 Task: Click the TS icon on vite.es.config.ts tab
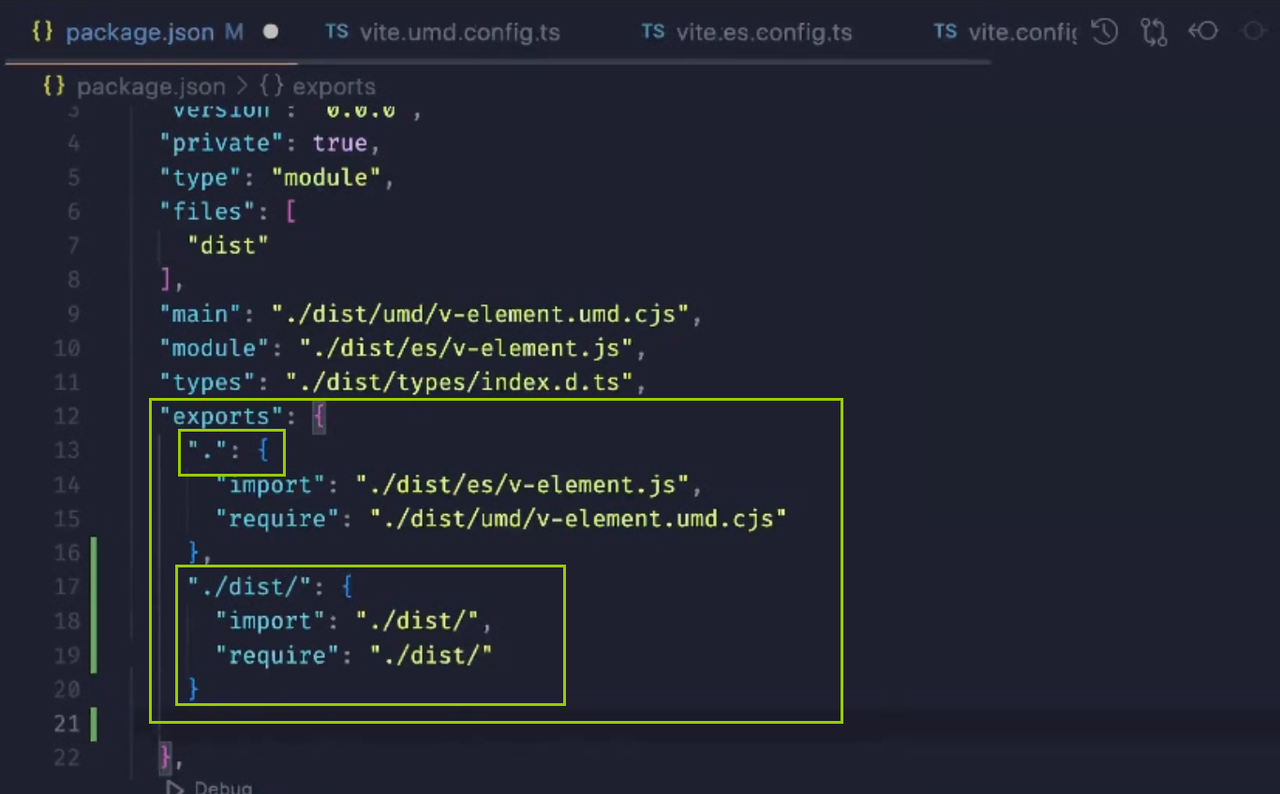651,32
